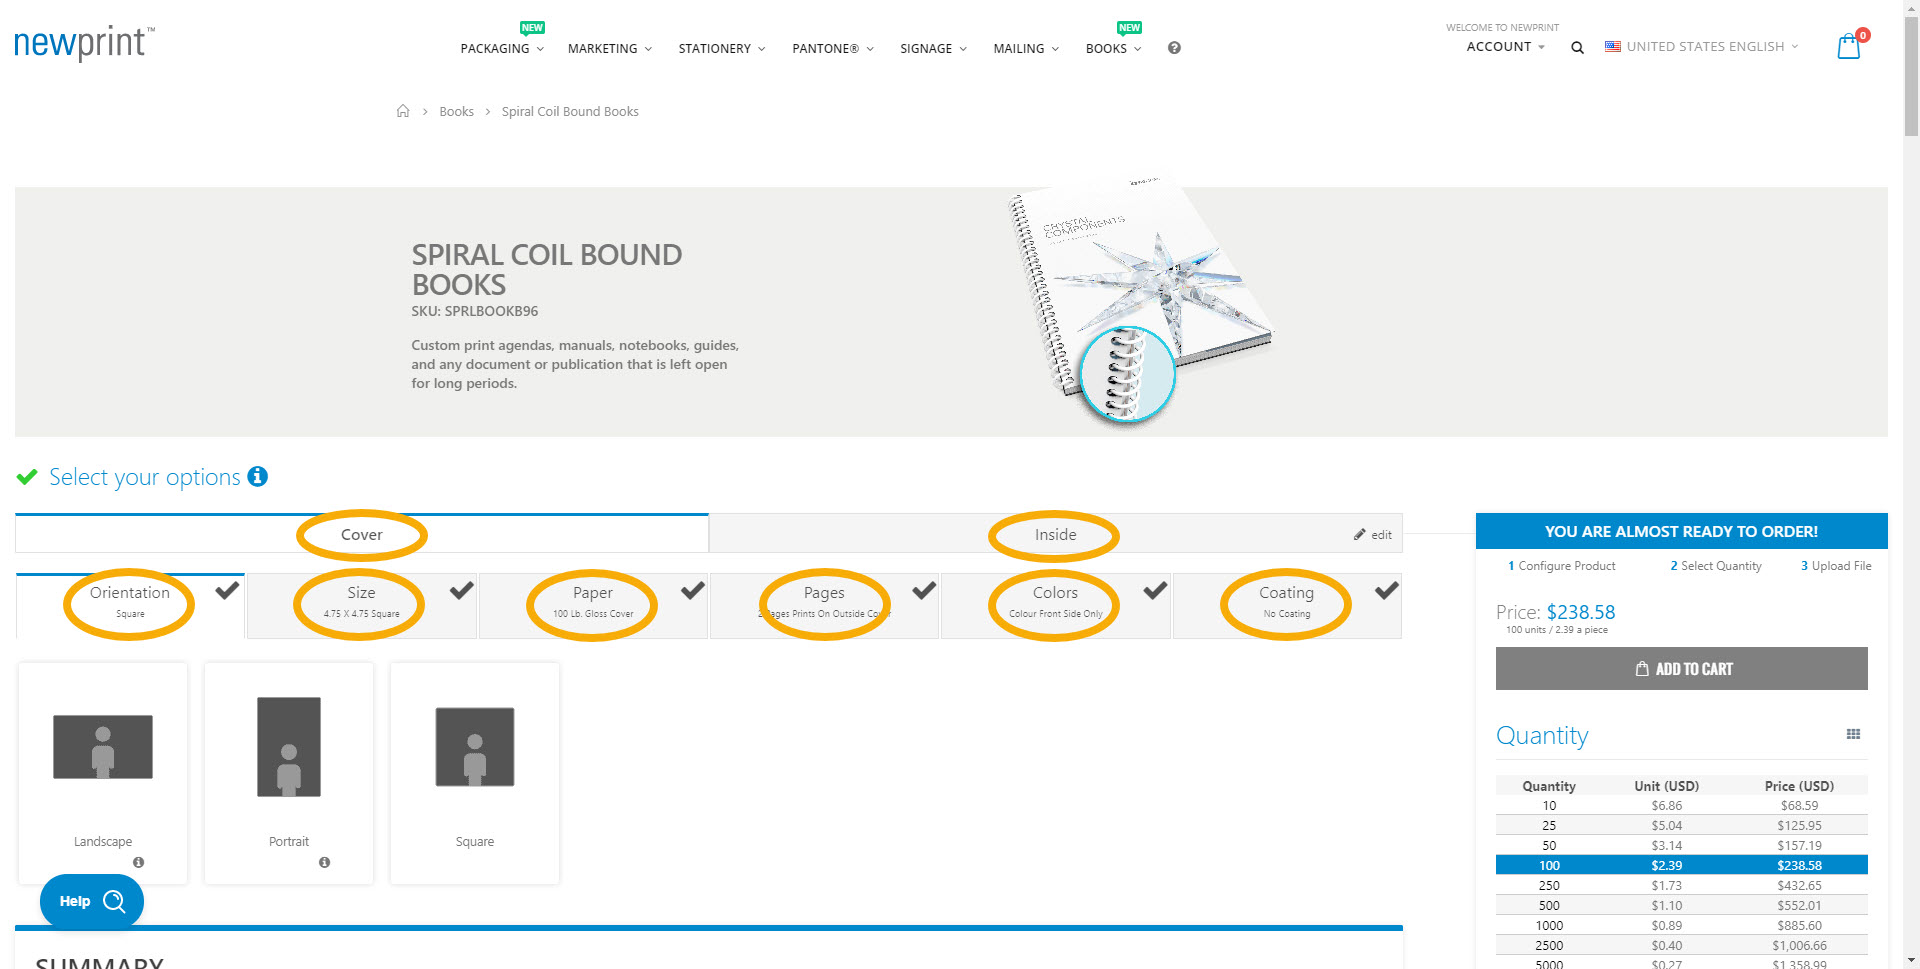The width and height of the screenshot is (1920, 969).
Task: Select highlighted quantity 100 row
Action: tap(1681, 865)
